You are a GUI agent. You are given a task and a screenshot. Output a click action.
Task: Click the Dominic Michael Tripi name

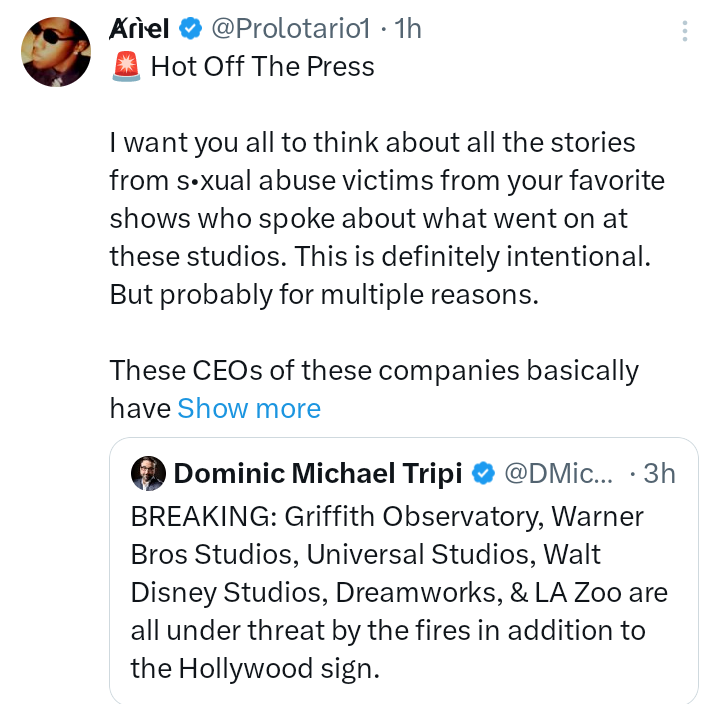[318, 473]
